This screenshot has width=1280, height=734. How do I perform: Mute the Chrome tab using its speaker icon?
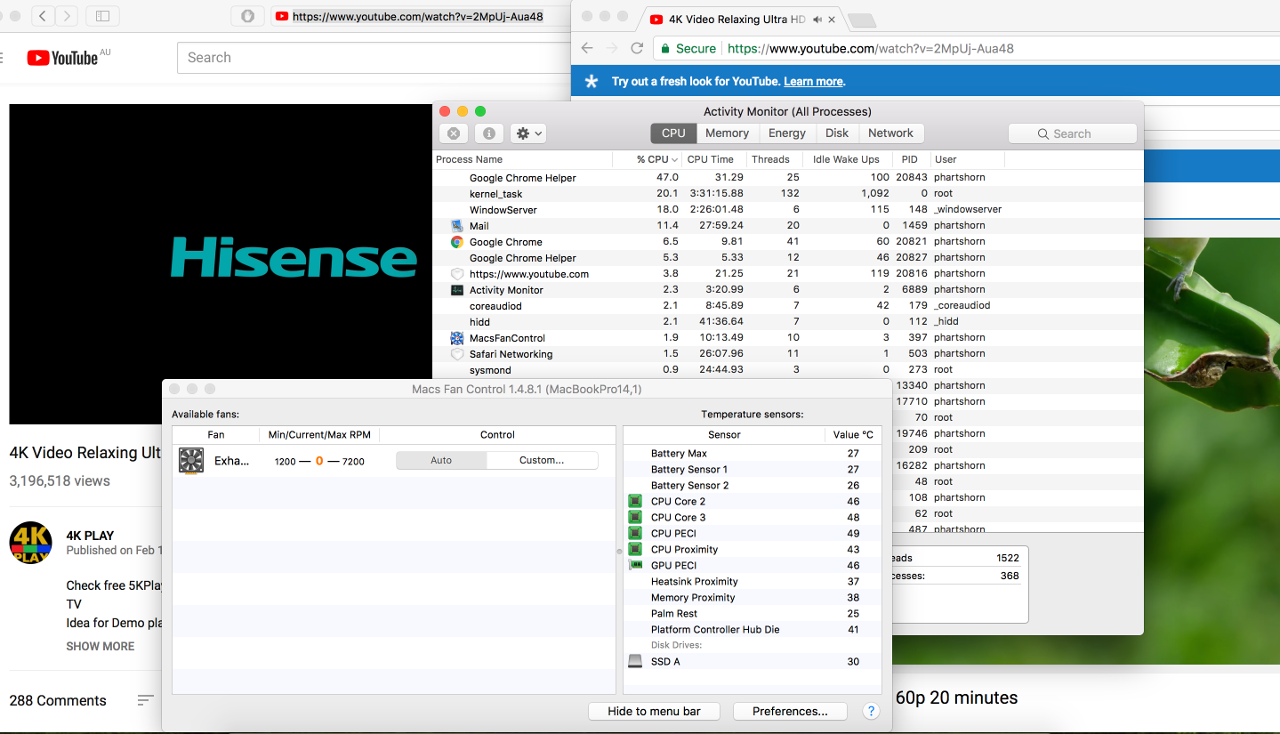click(x=818, y=20)
